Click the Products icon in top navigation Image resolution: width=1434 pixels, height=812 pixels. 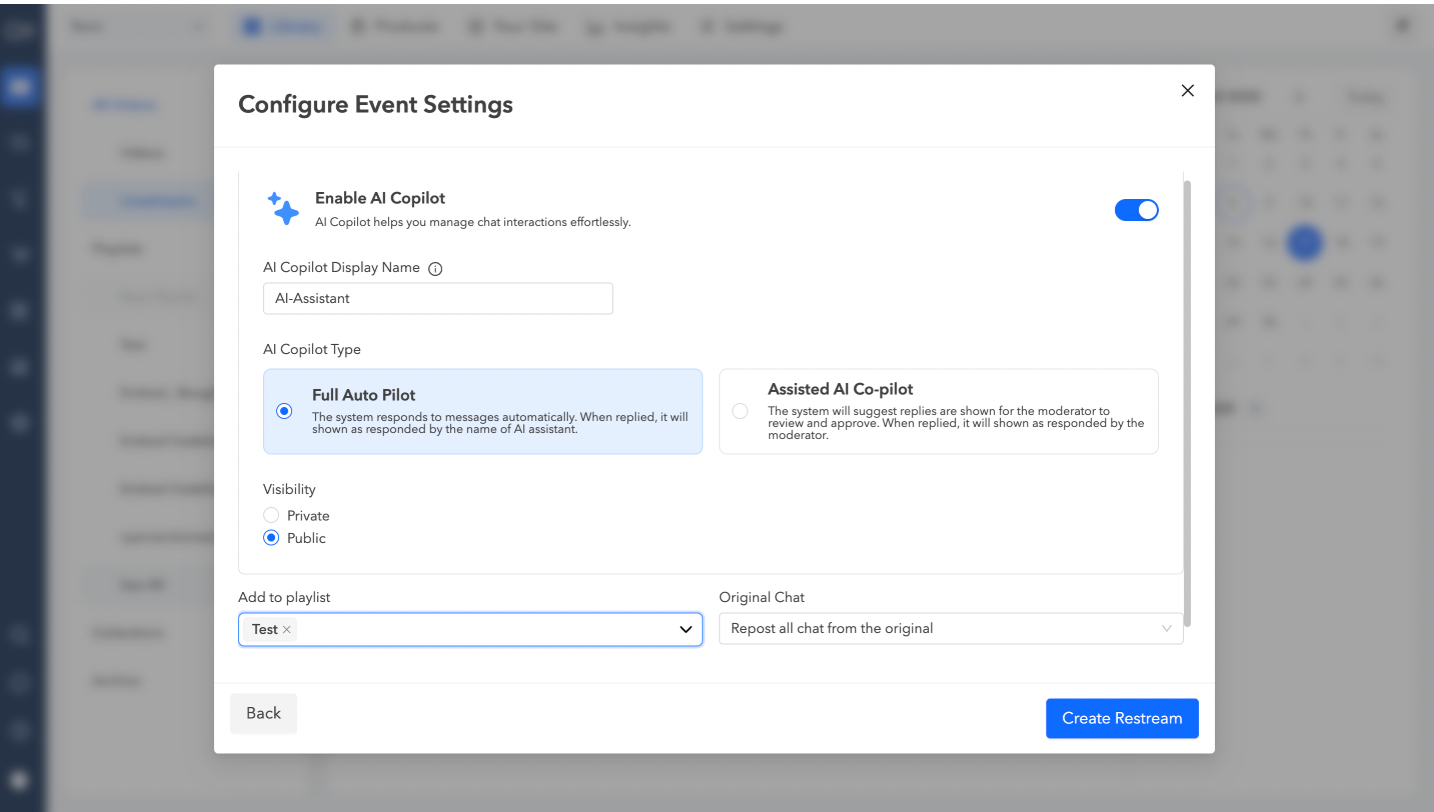click(x=356, y=26)
